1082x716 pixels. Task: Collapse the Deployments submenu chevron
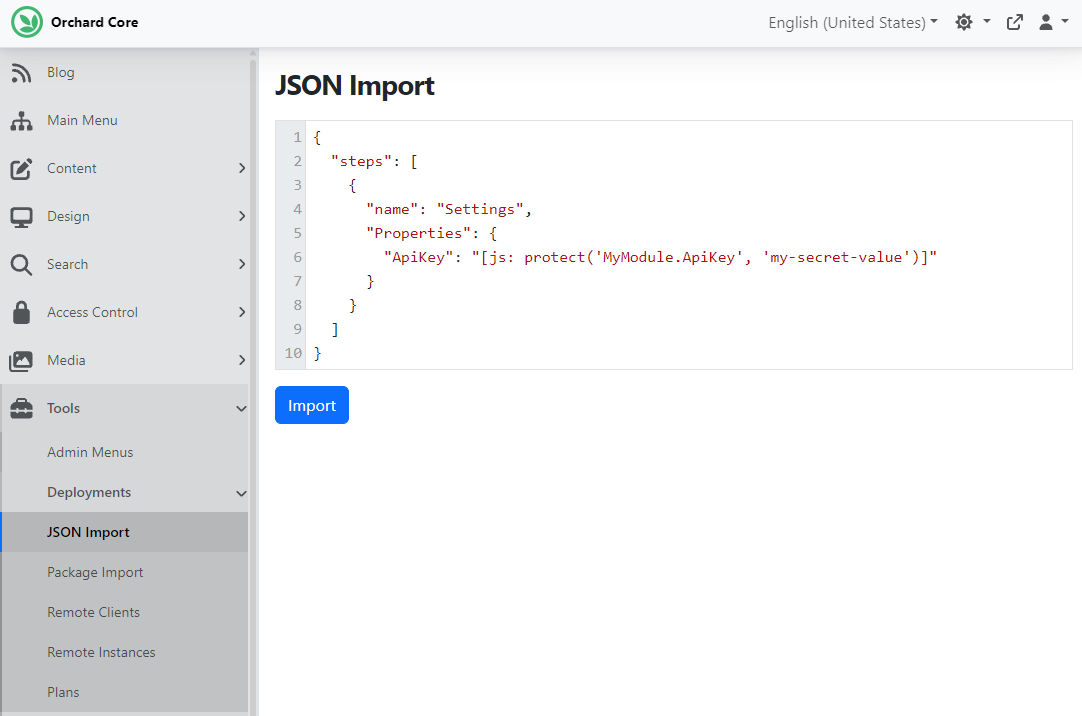[242, 493]
